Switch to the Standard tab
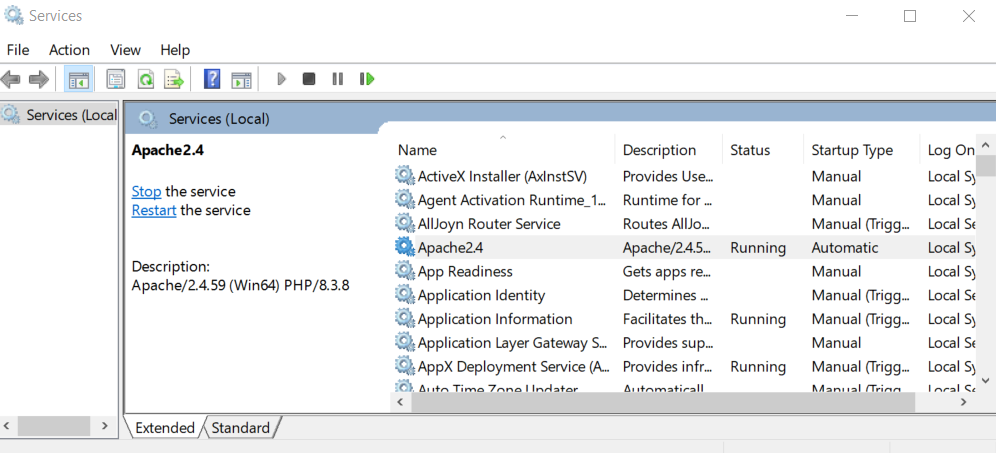 241,428
